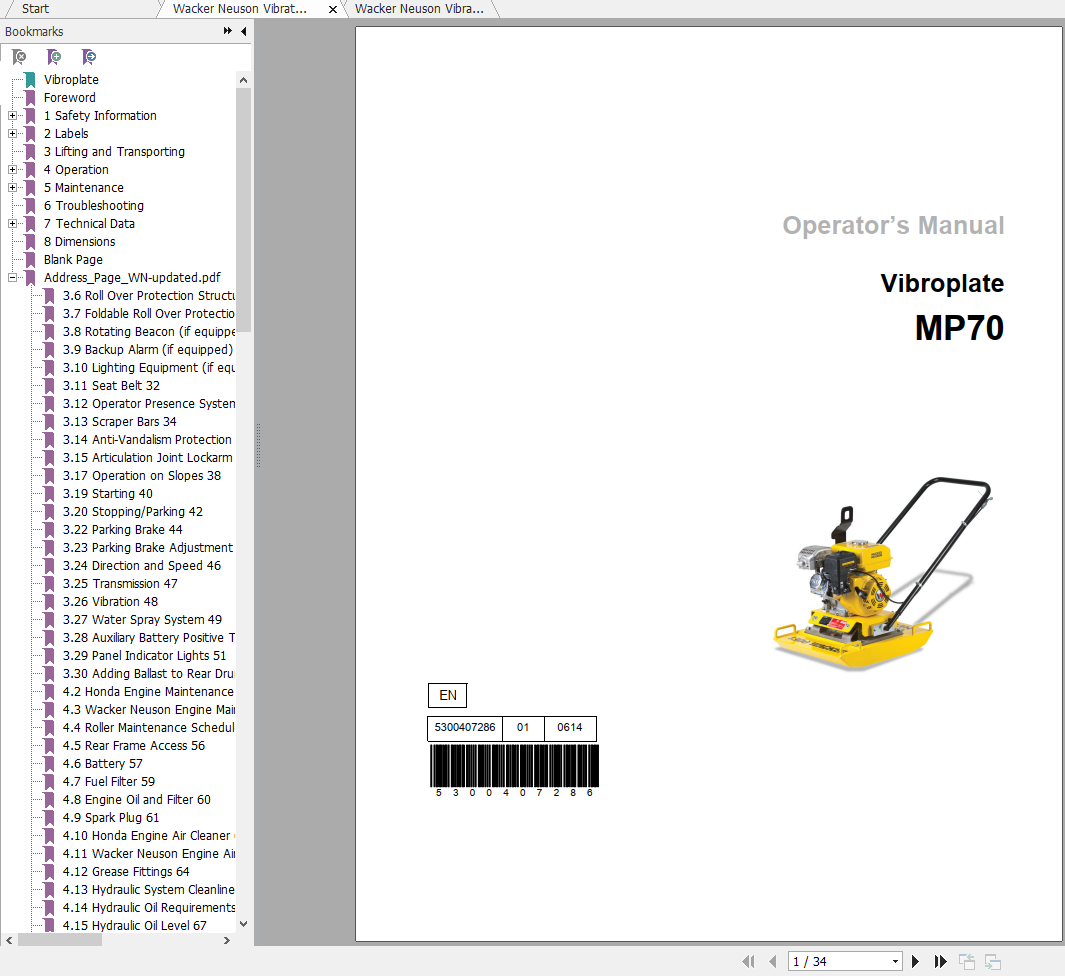
Task: Click the EN language box on the page
Action: (x=448, y=695)
